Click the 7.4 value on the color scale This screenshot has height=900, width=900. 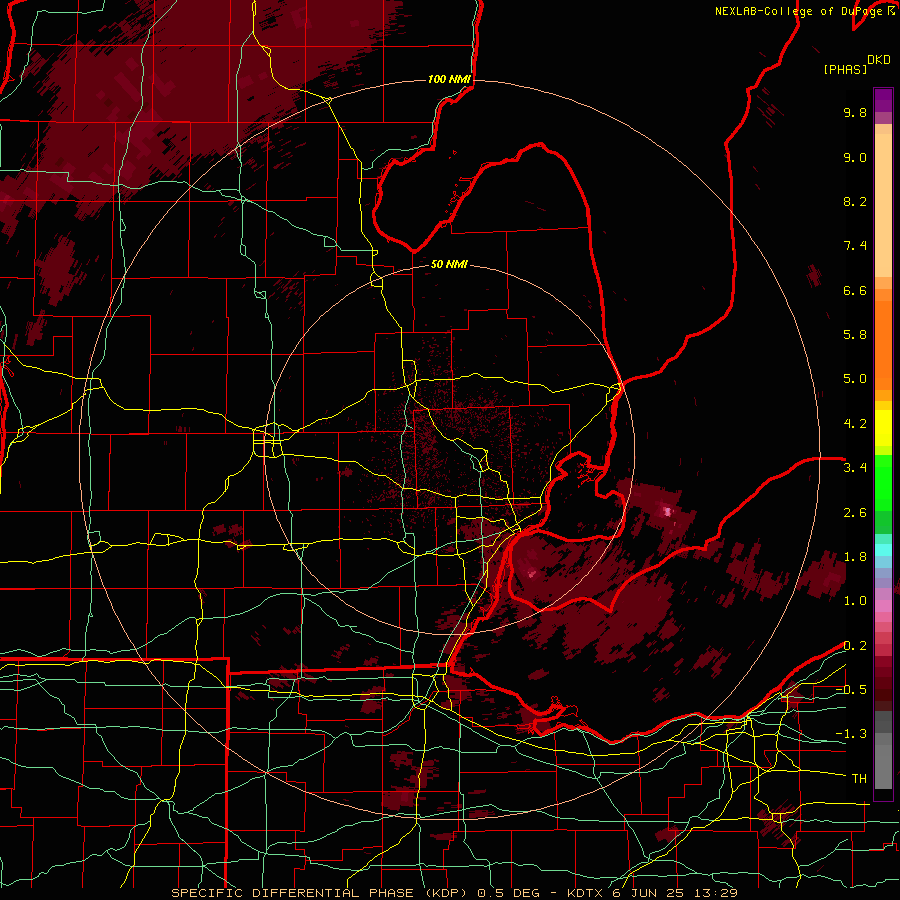[x=855, y=246]
